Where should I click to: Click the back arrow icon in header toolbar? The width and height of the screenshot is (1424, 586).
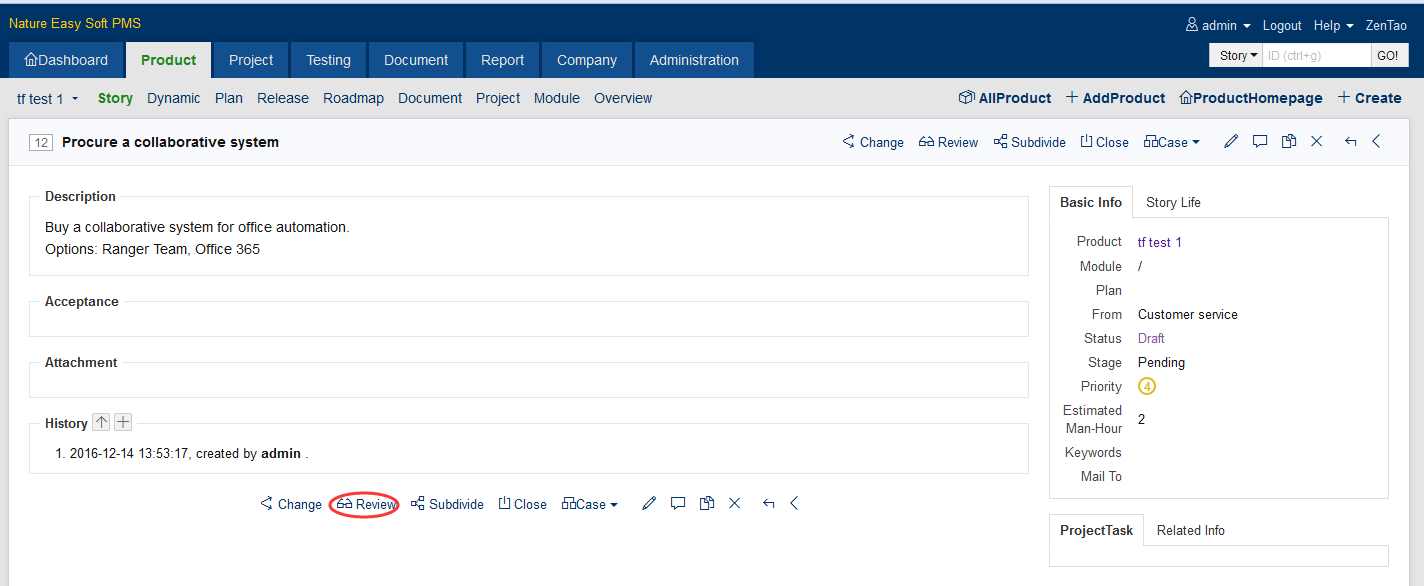pyautogui.click(x=1351, y=142)
